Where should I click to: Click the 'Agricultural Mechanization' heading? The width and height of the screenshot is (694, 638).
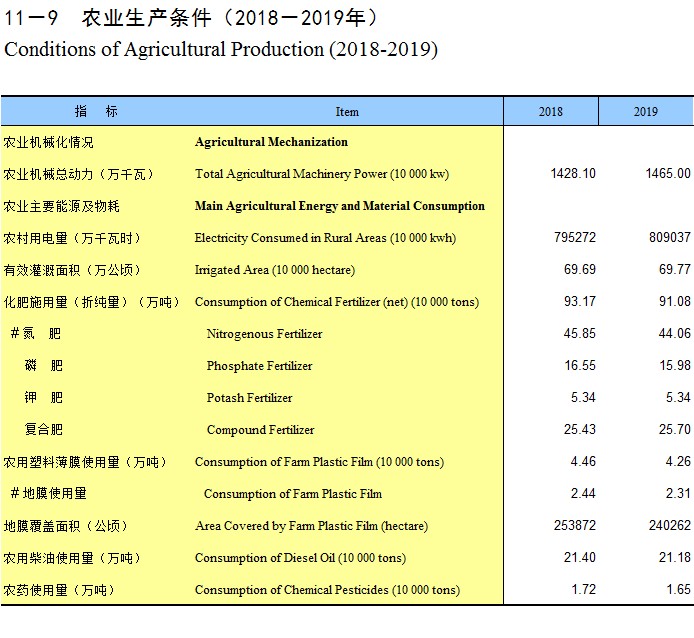(x=271, y=142)
